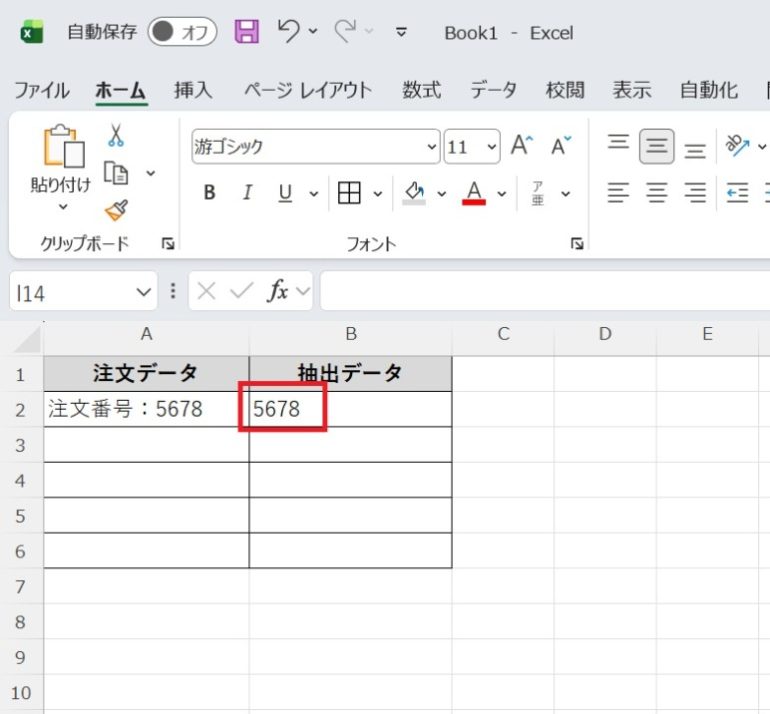Open the Borders dropdown arrow
This screenshot has height=714, width=770.
[378, 193]
